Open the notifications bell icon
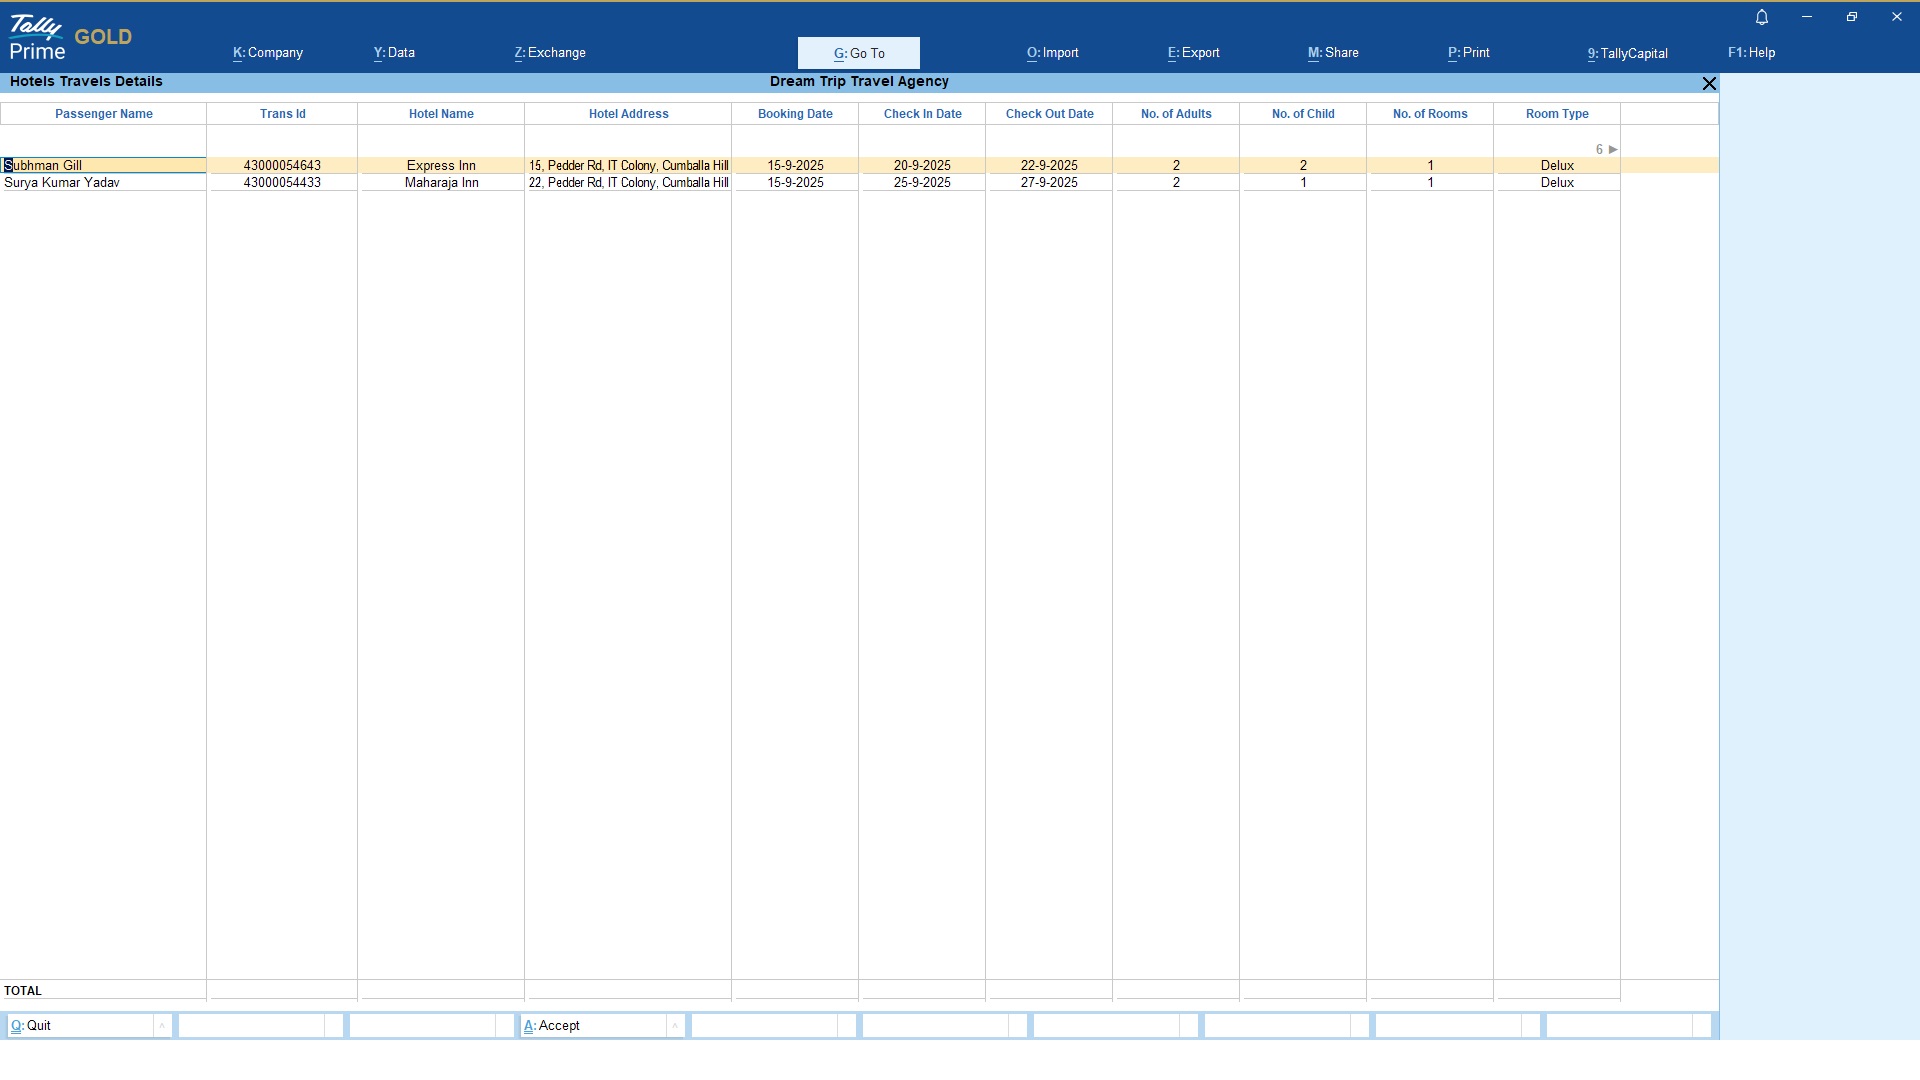 tap(1762, 17)
